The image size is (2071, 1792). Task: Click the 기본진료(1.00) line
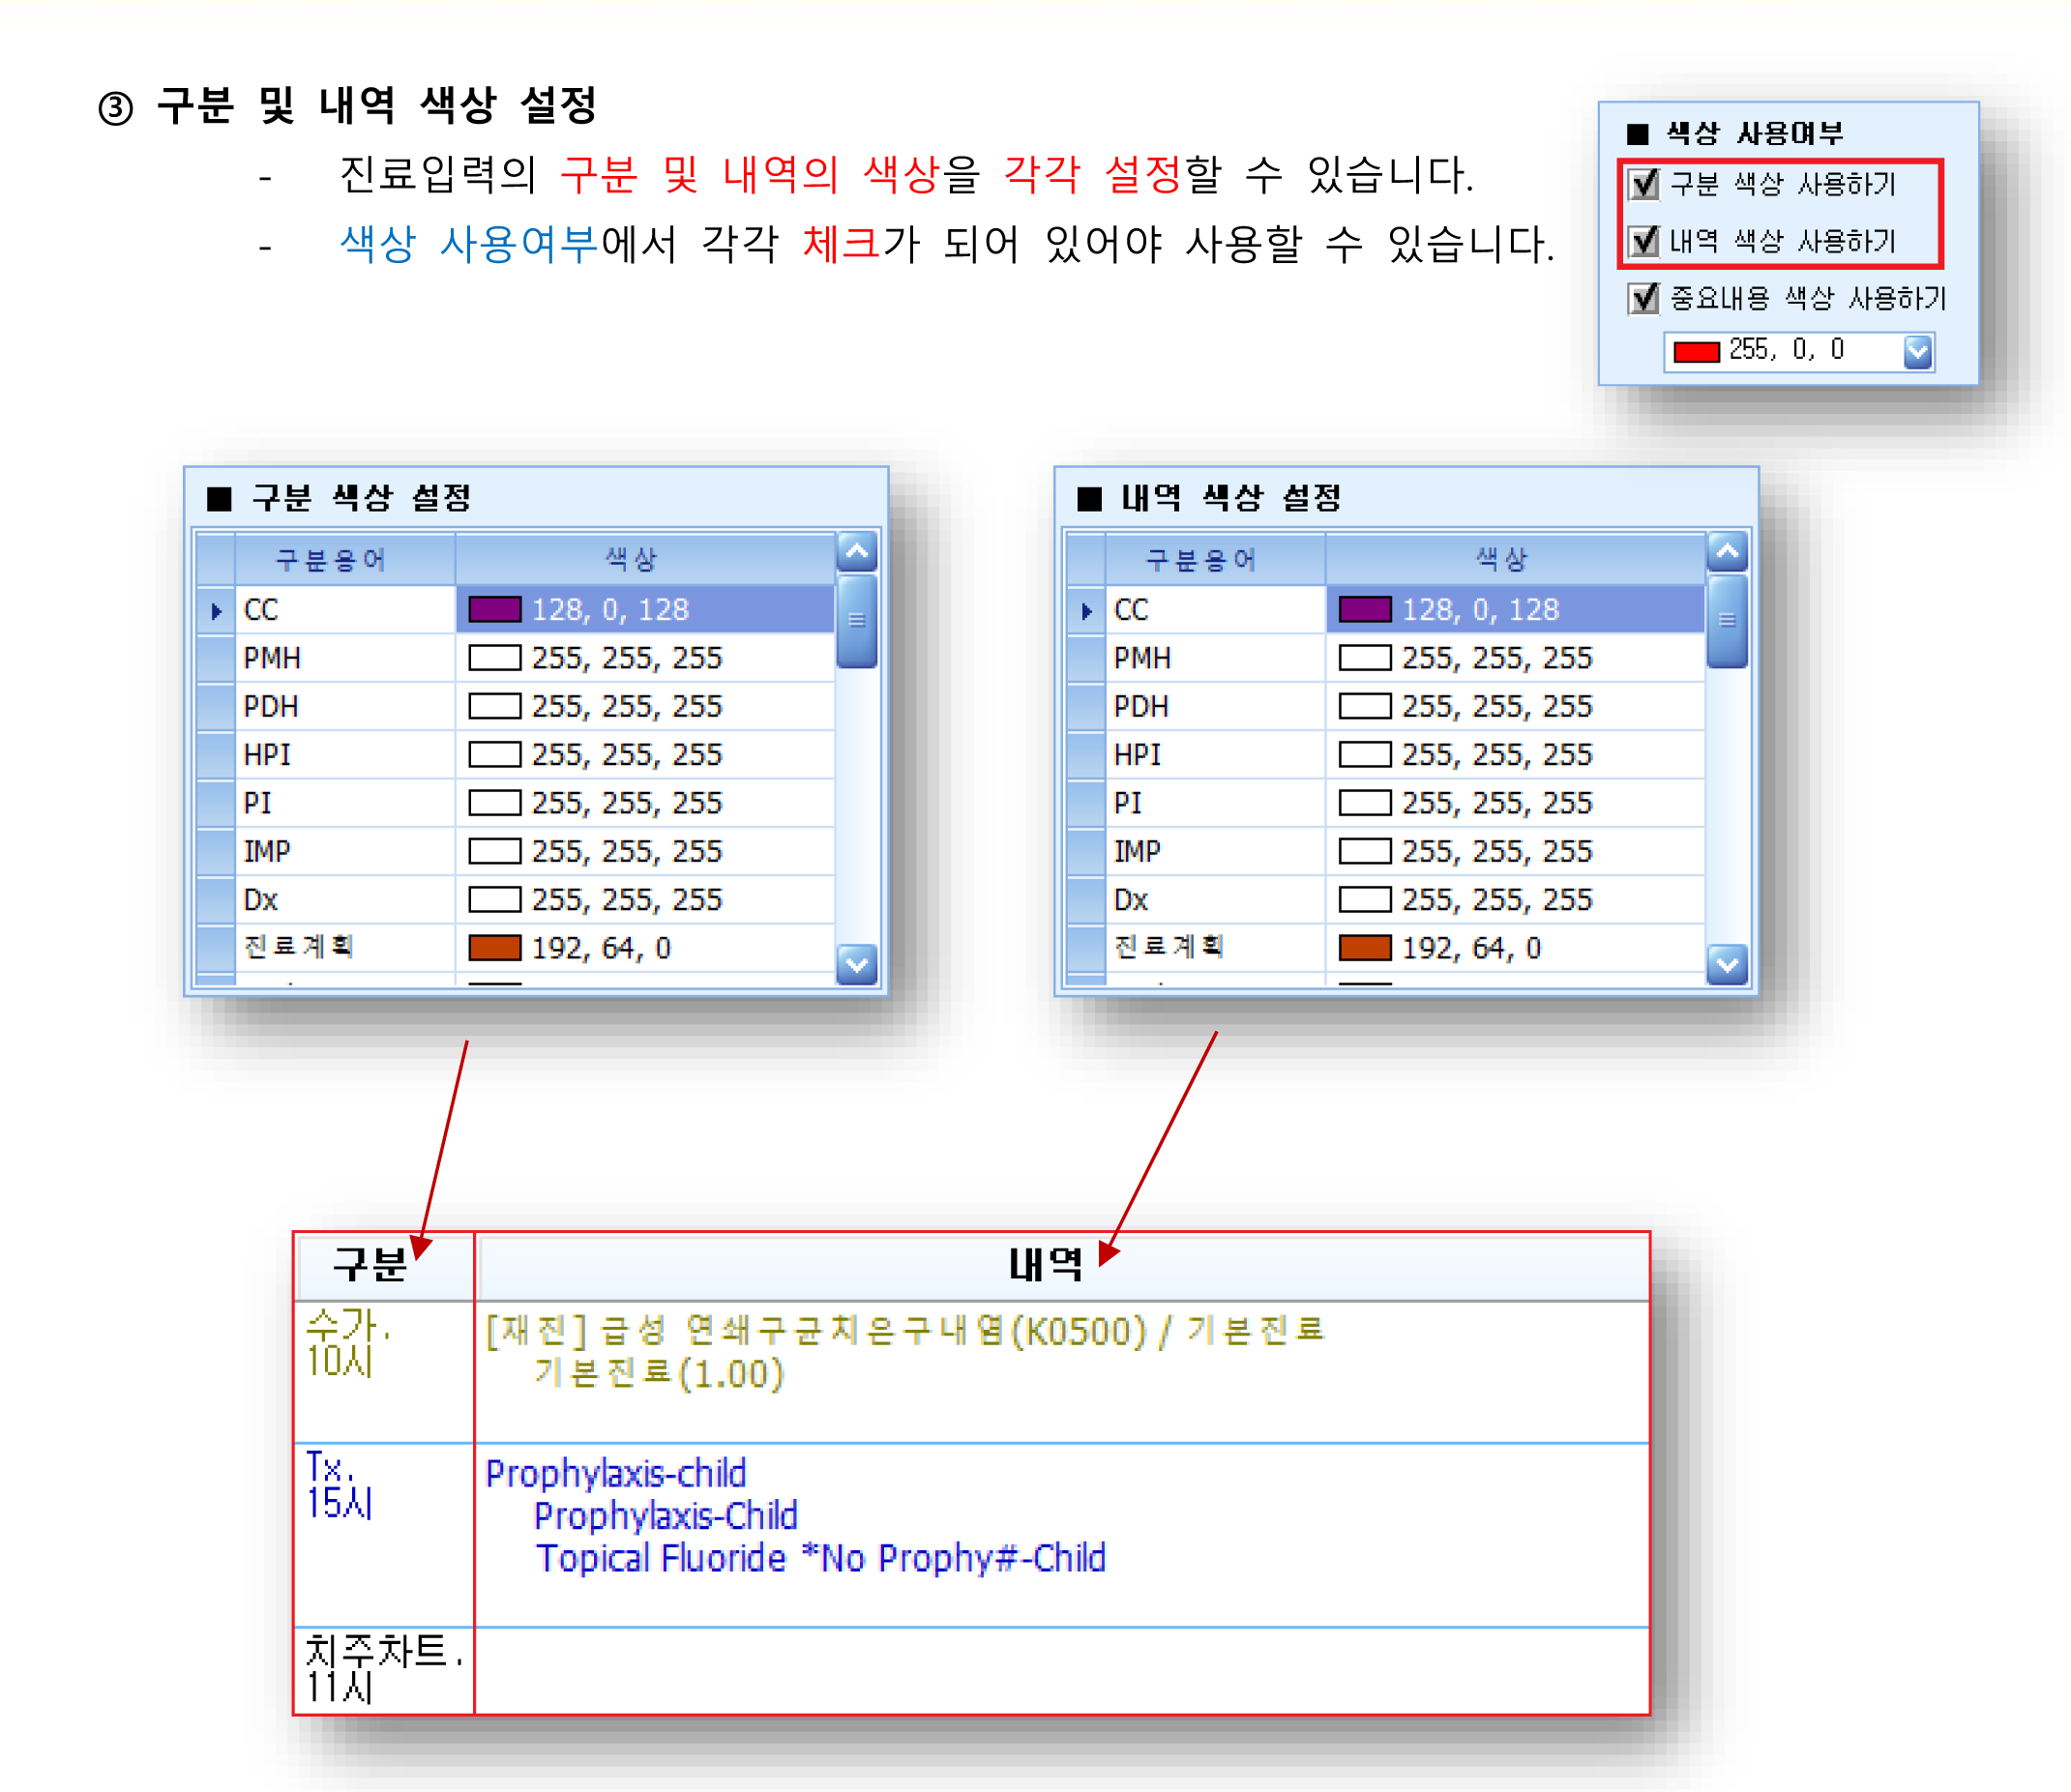[x=659, y=1374]
